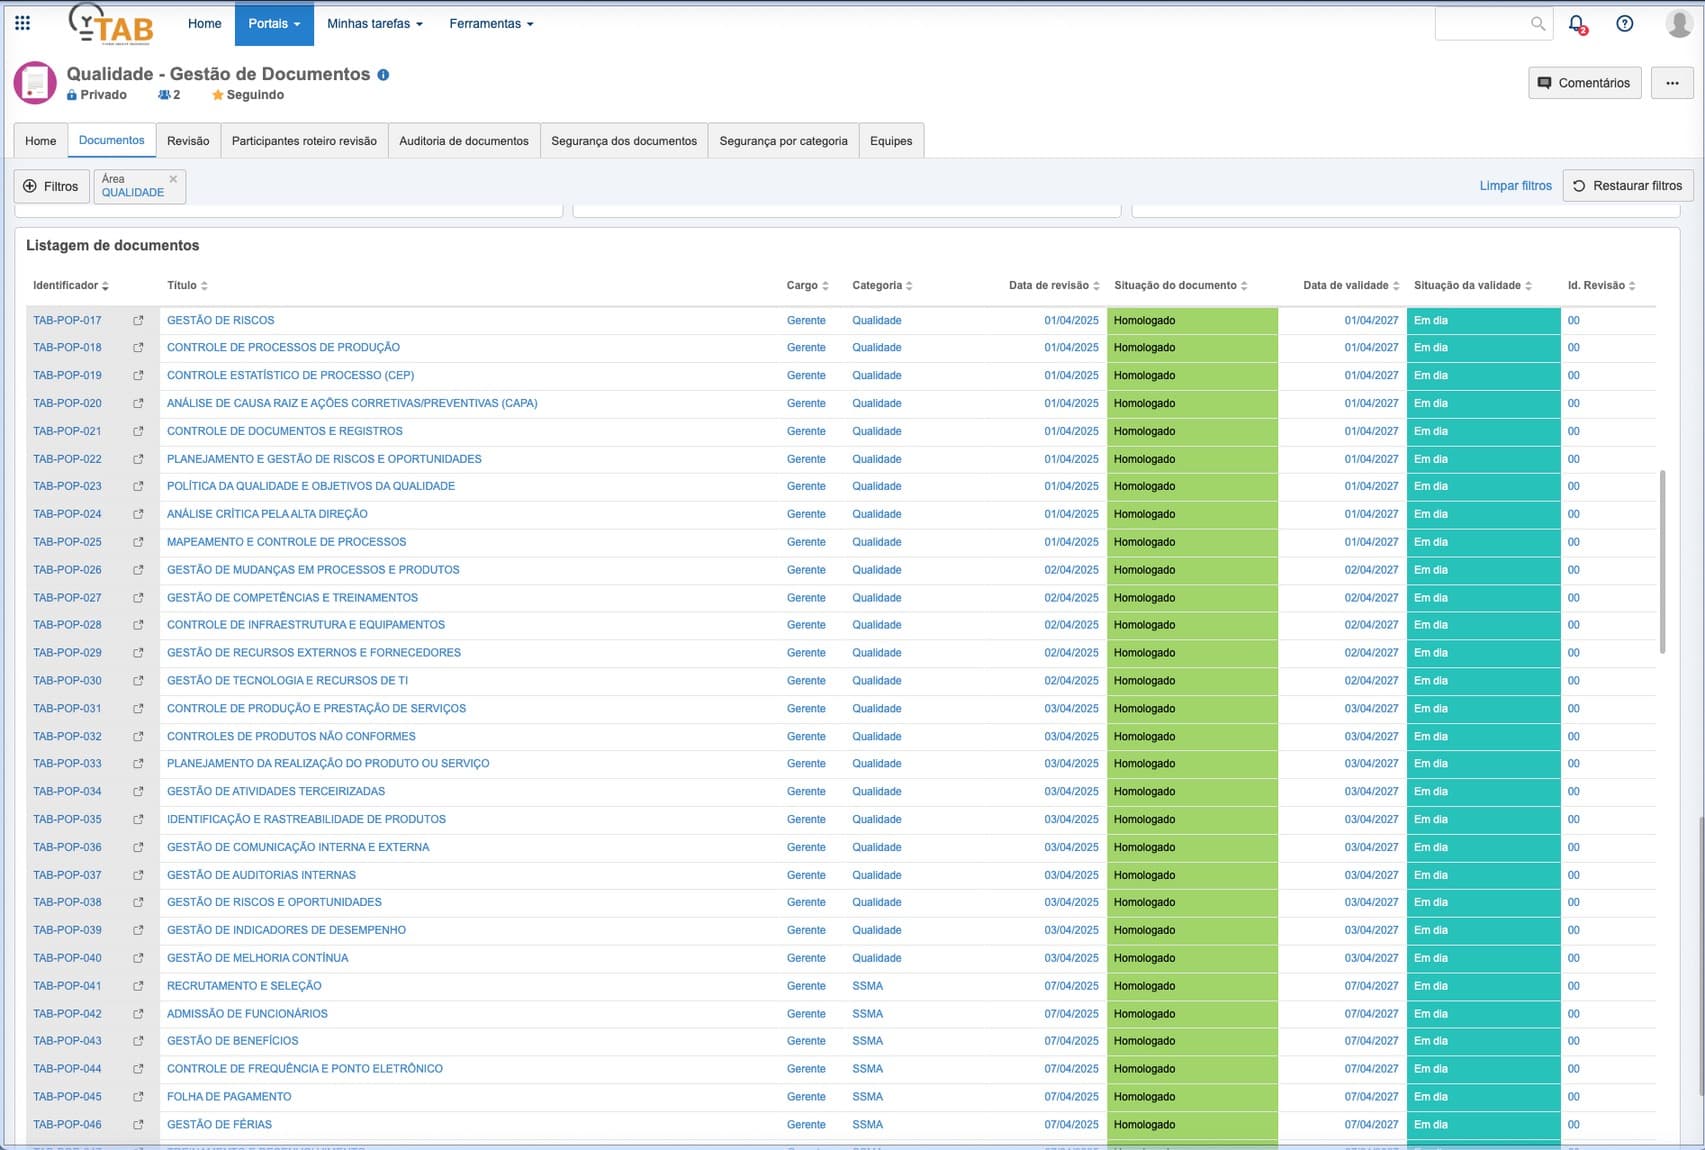Screen dimensions: 1705x1150
Task: Open Segurança por categoria tab
Action: (783, 141)
